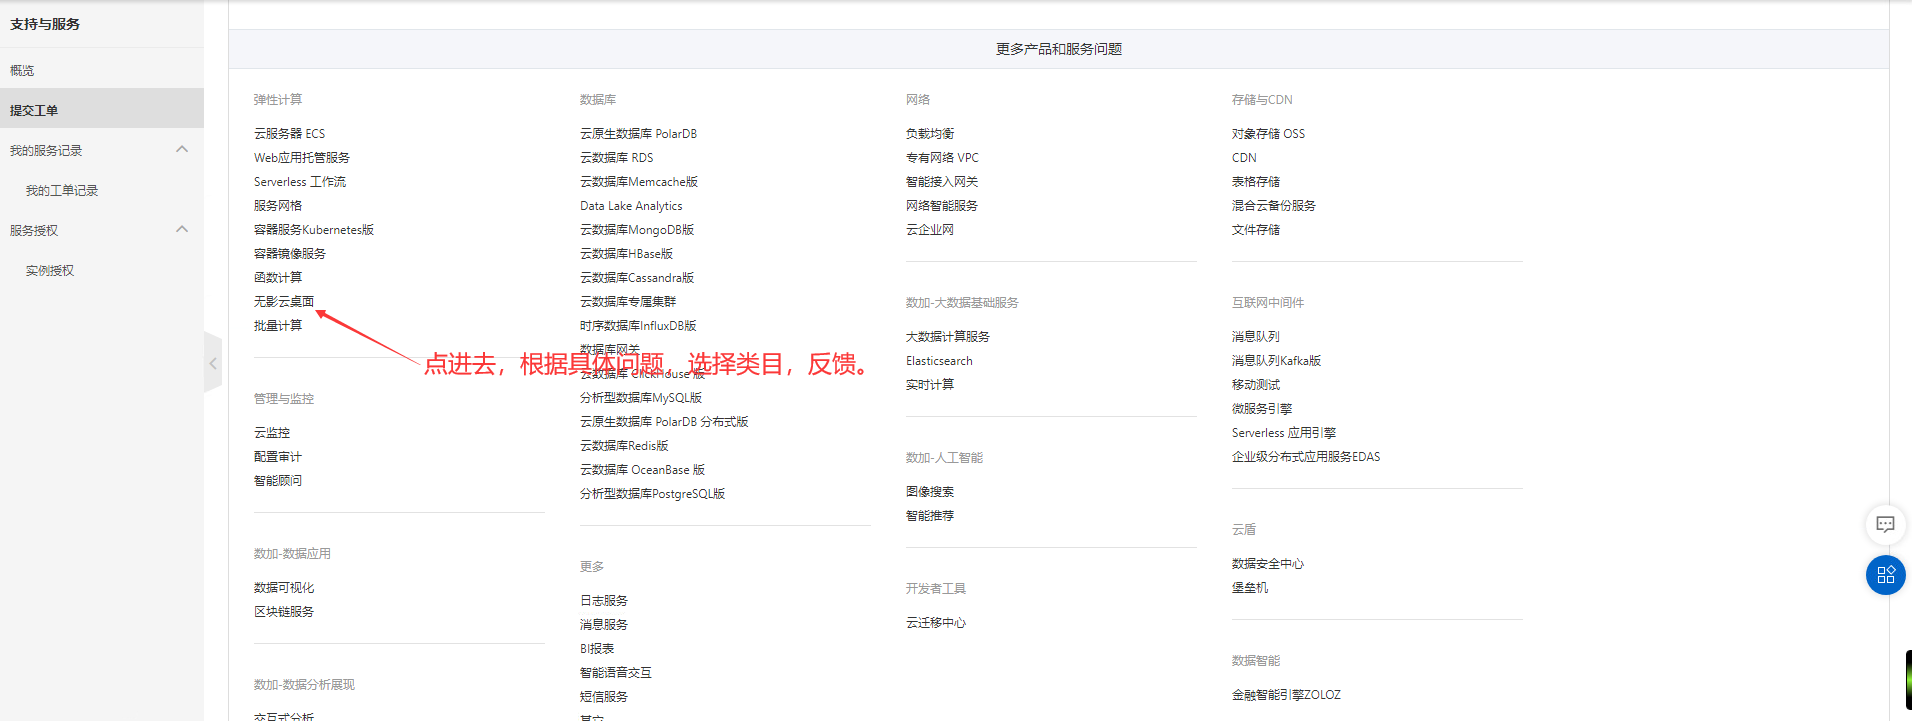
Task: Open 专有网络 VPC link
Action: coord(942,157)
